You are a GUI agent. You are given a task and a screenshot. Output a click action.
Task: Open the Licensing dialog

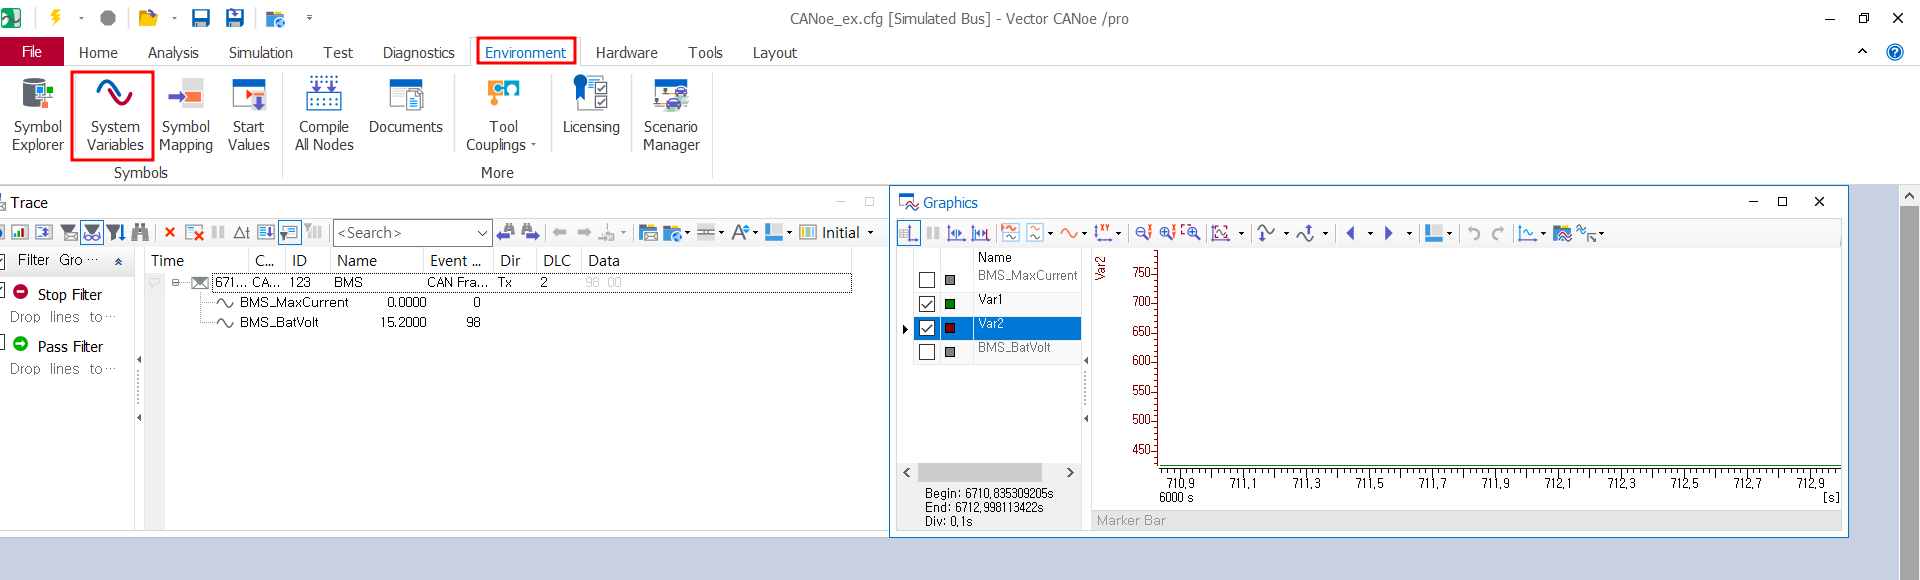[591, 107]
